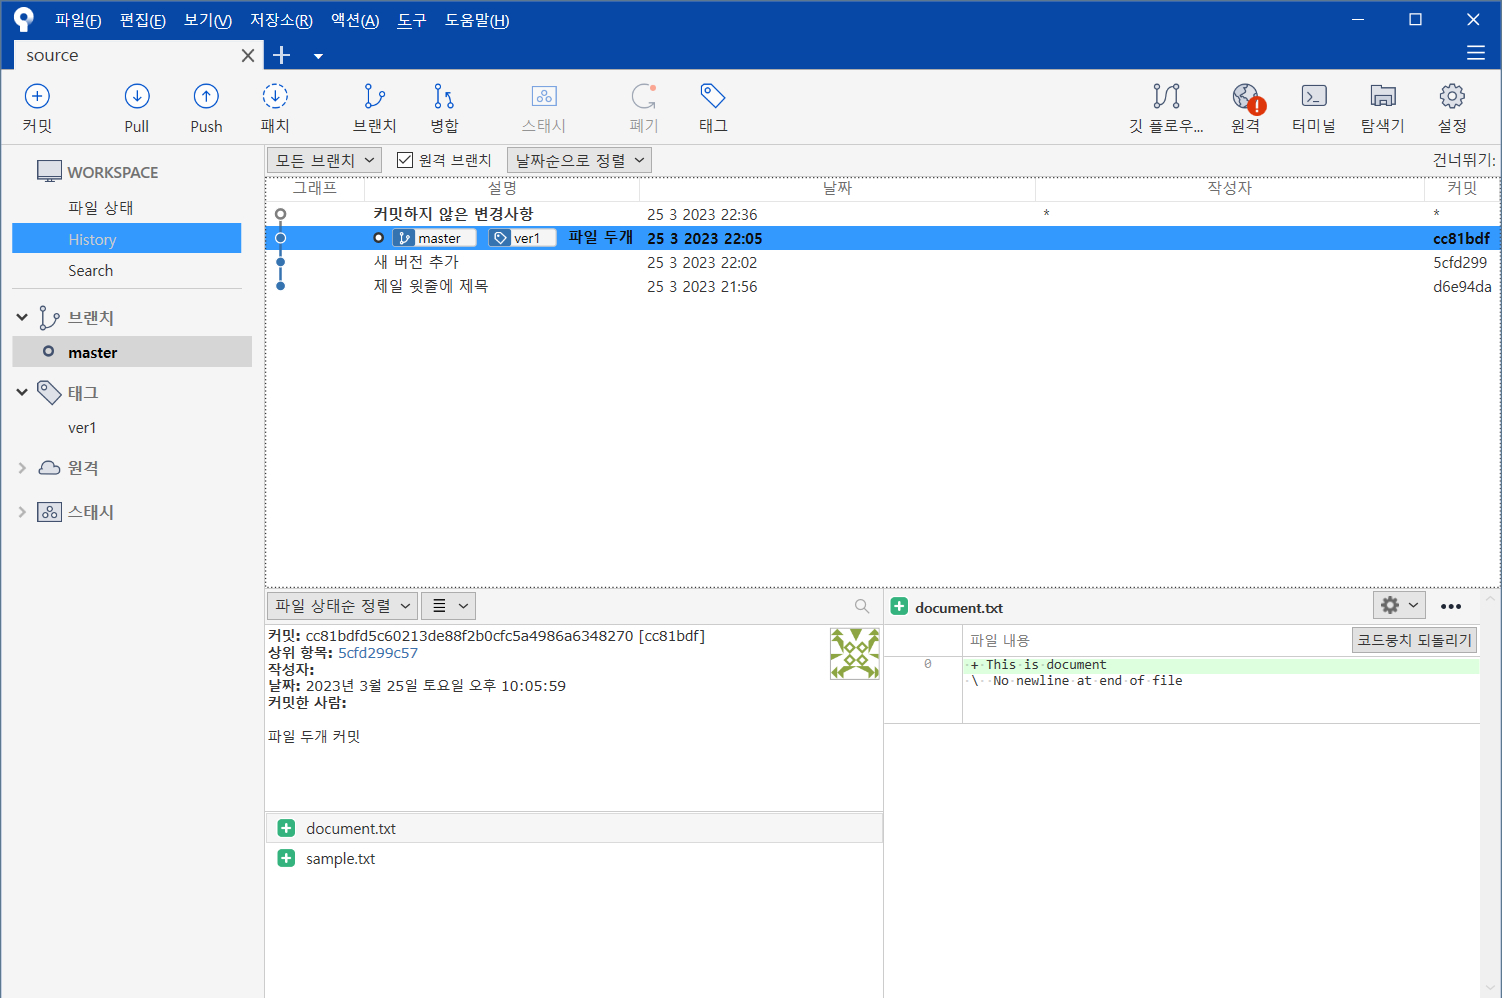This screenshot has width=1506, height=998.
Task: Click the ver1 tag label on commit row
Action: click(x=521, y=238)
